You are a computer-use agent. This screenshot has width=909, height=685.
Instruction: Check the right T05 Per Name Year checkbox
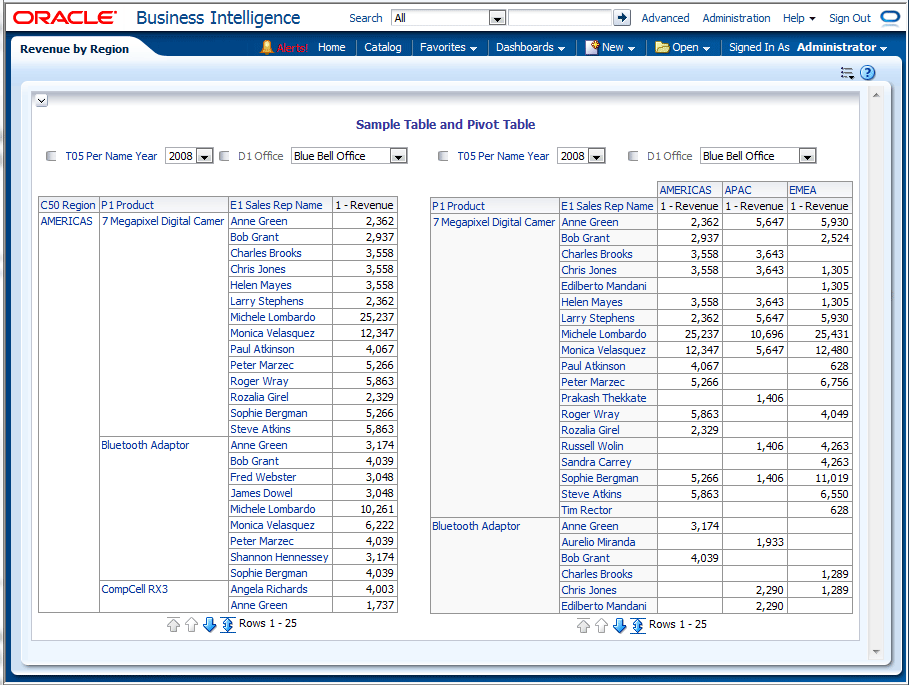pos(443,156)
